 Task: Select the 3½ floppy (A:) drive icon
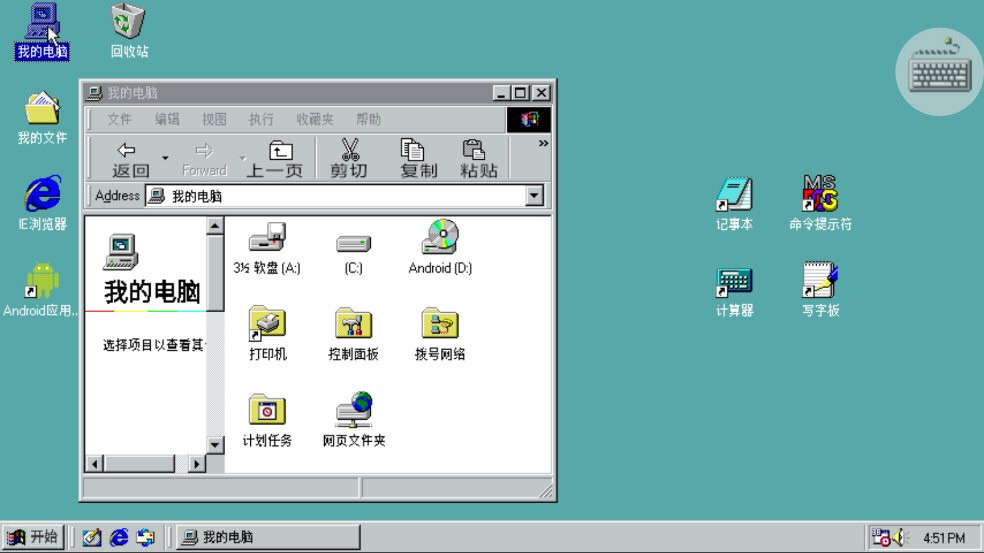coord(267,249)
